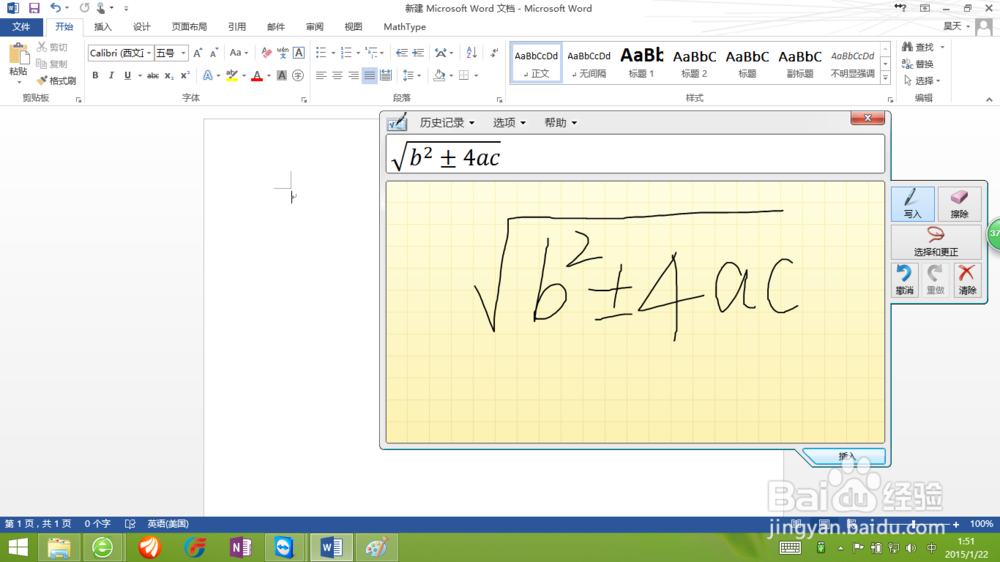
Task: Toggle Justify alignment
Action: [x=369, y=75]
